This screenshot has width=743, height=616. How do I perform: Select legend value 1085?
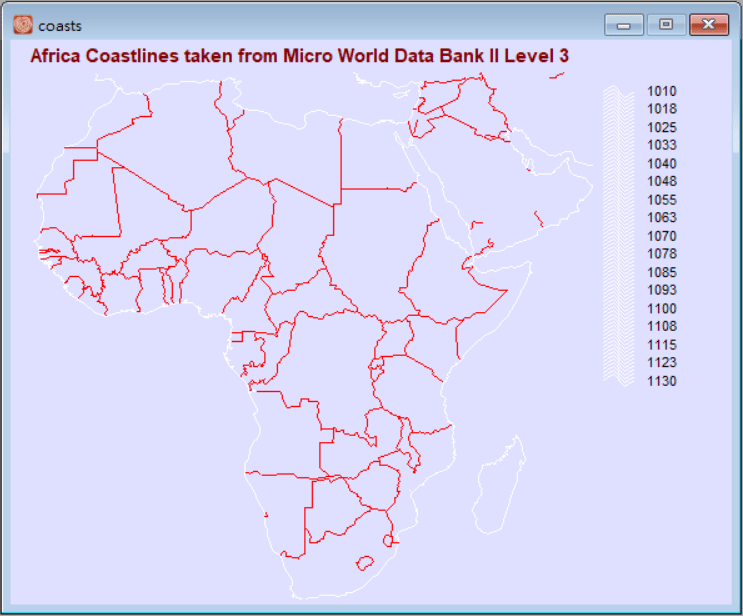[x=662, y=272]
